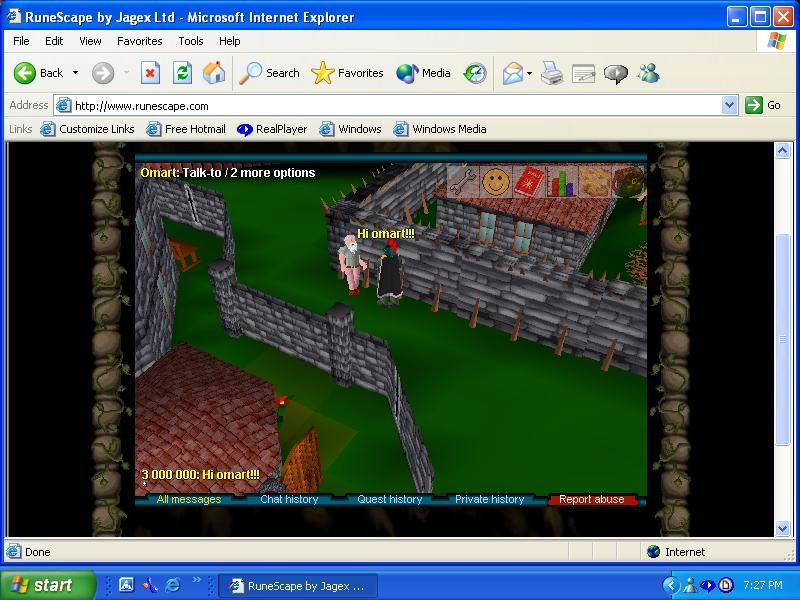Screen dimensions: 800x600
Task: Expand hidden quick launch icons chevron
Action: (x=196, y=579)
